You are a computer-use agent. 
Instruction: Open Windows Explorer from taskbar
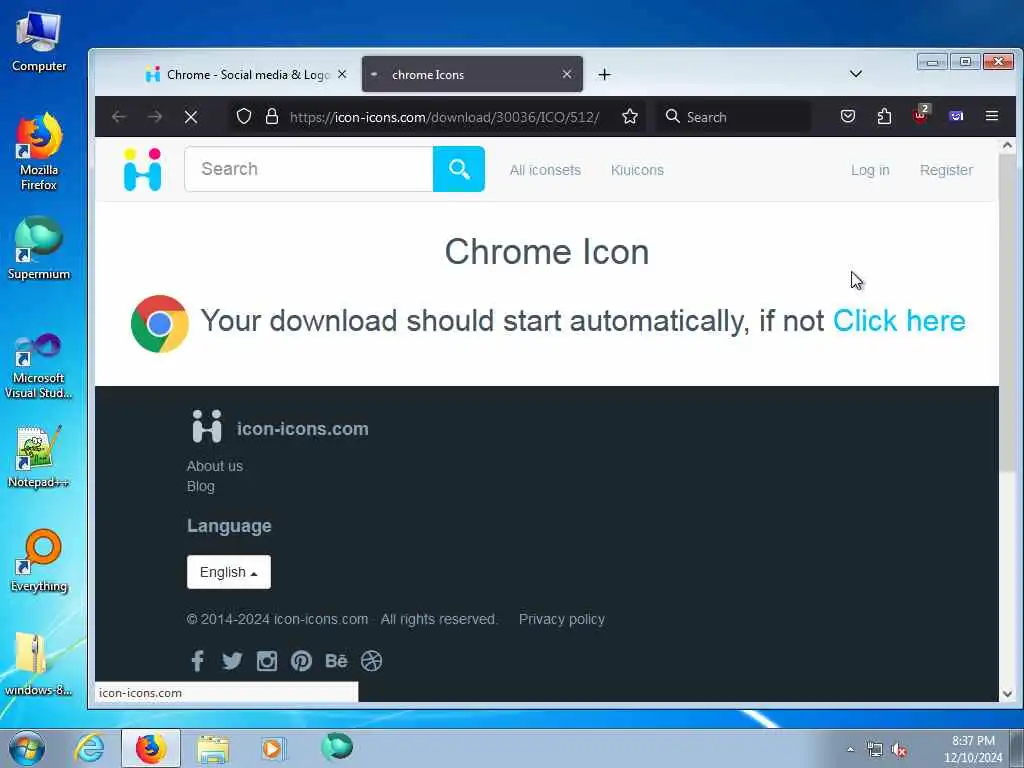coord(214,748)
